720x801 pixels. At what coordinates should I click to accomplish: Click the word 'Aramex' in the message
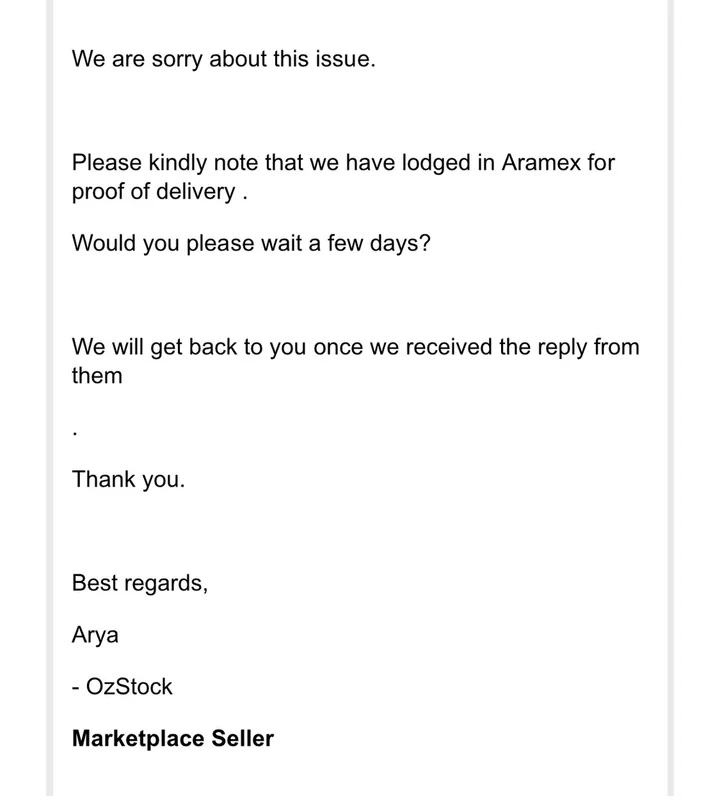541,162
